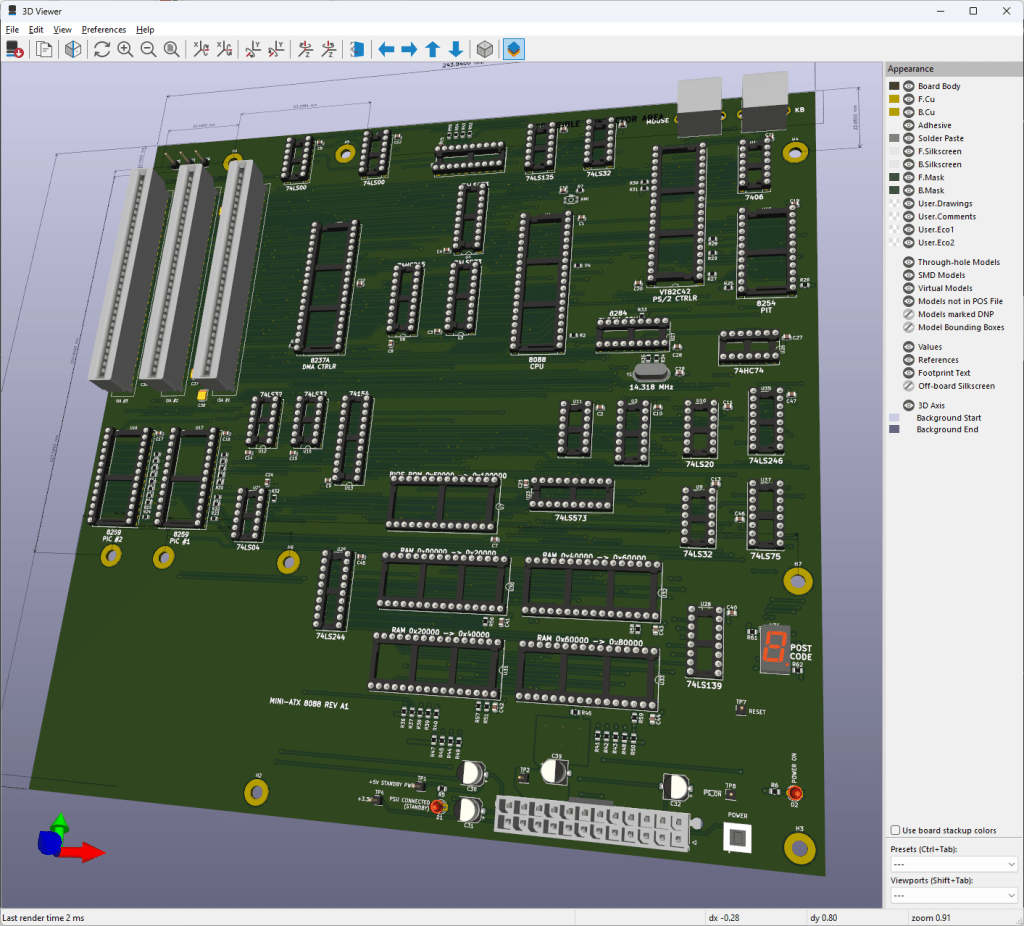
Task: Hide the F.Silkscreen layer
Action: (908, 151)
